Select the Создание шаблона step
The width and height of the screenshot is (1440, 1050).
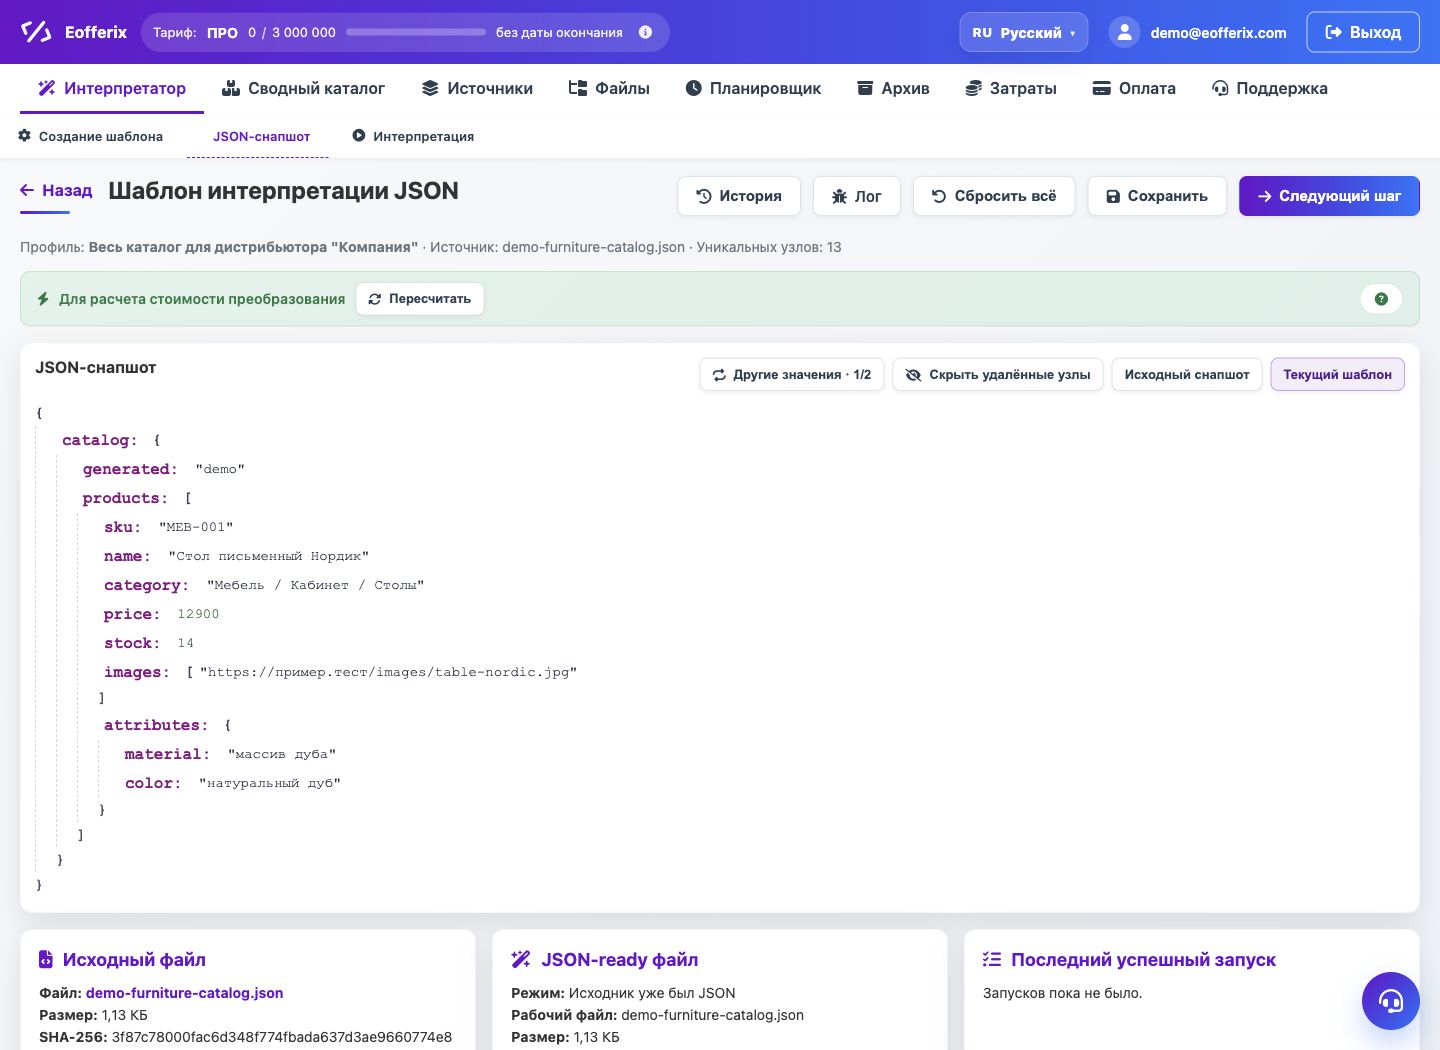[x=91, y=136]
